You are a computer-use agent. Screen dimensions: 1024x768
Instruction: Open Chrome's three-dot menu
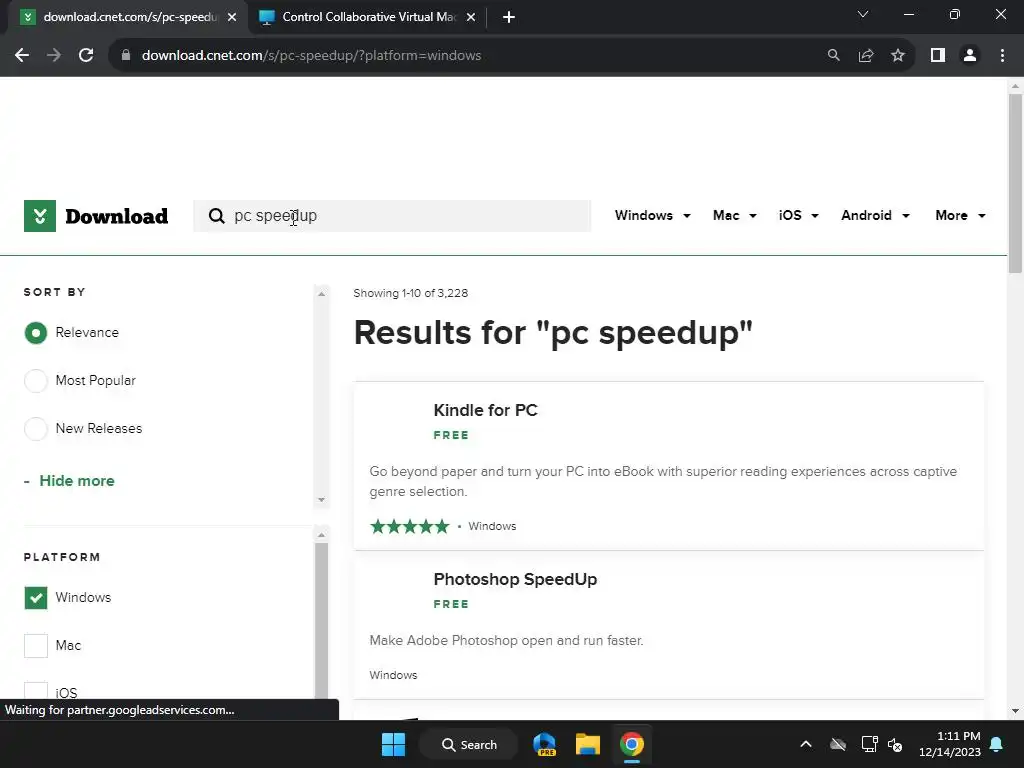pos(1002,56)
